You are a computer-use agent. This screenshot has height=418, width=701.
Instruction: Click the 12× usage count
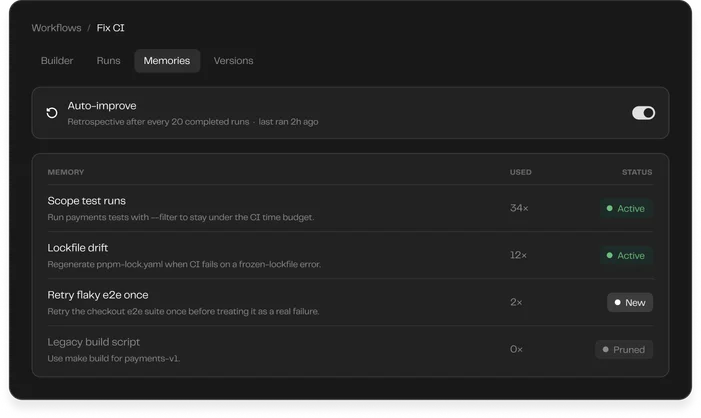click(x=518, y=255)
